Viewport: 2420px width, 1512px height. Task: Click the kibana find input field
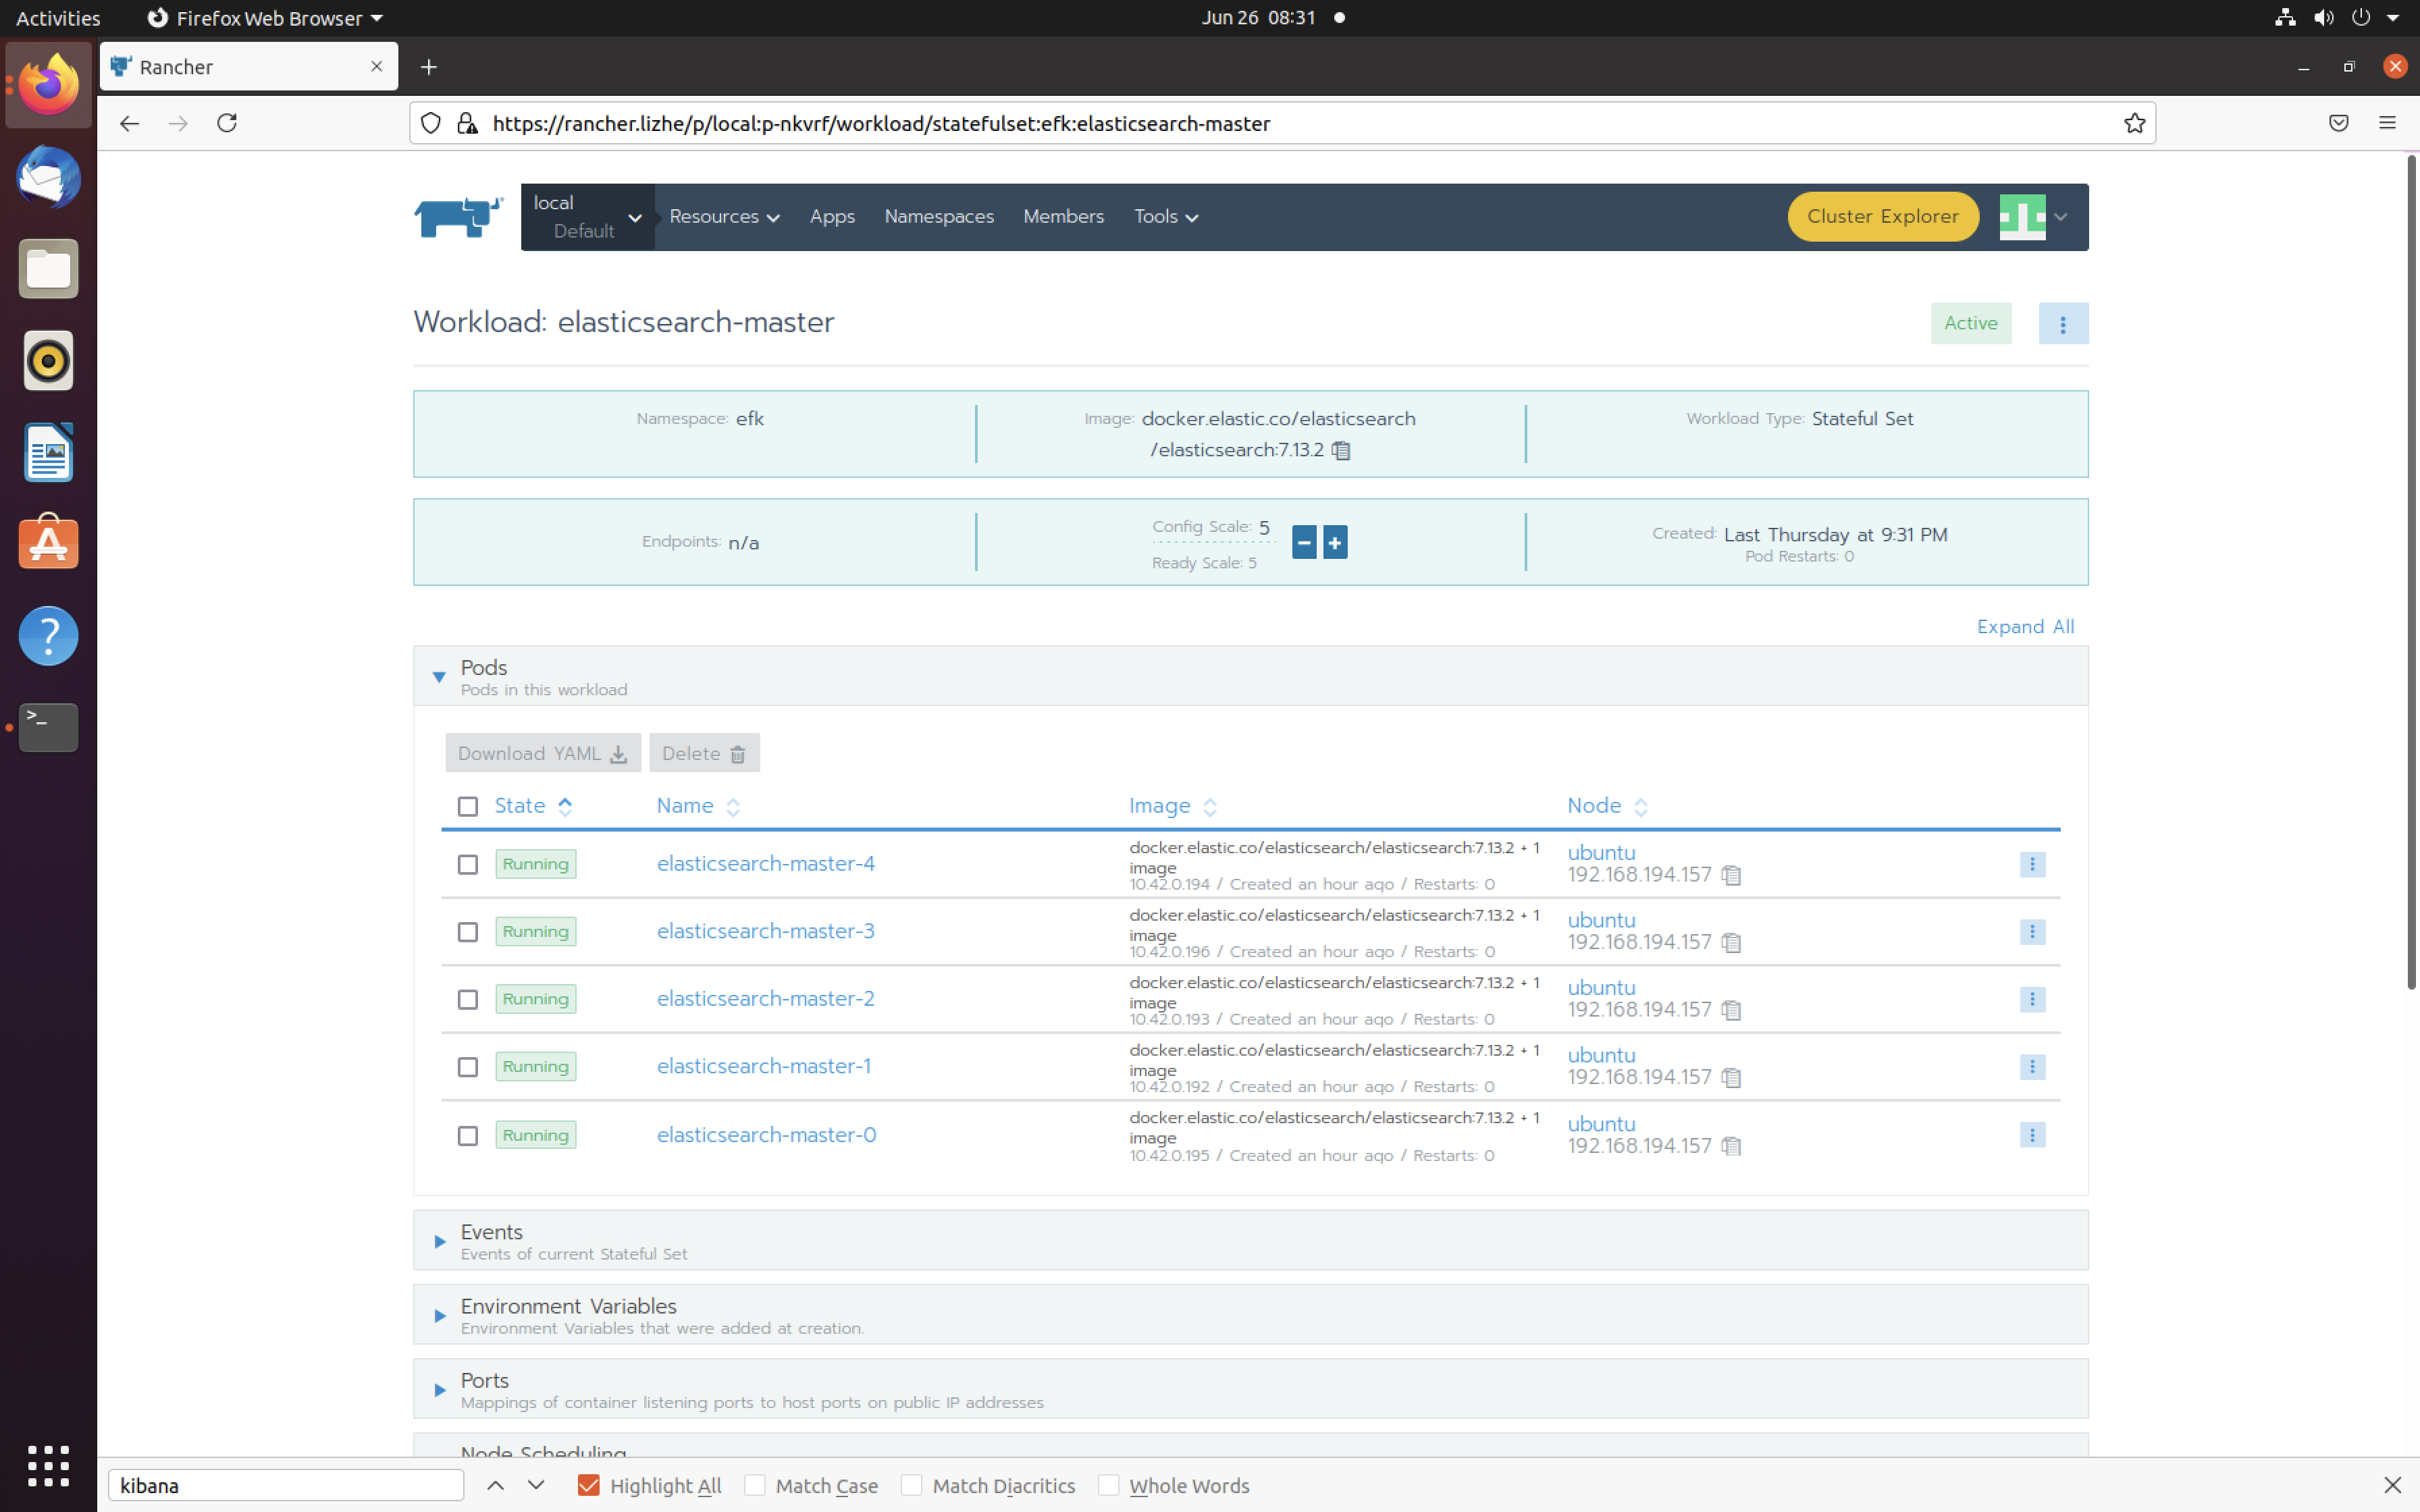(286, 1485)
